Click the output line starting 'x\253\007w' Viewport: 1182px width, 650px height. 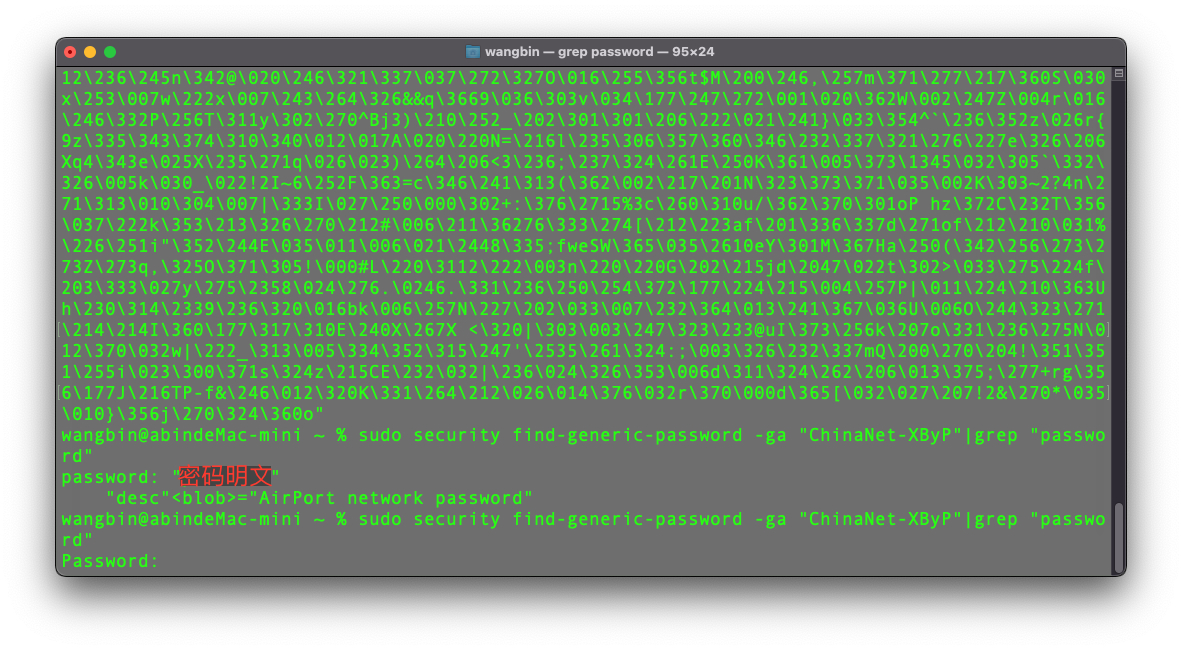583,99
